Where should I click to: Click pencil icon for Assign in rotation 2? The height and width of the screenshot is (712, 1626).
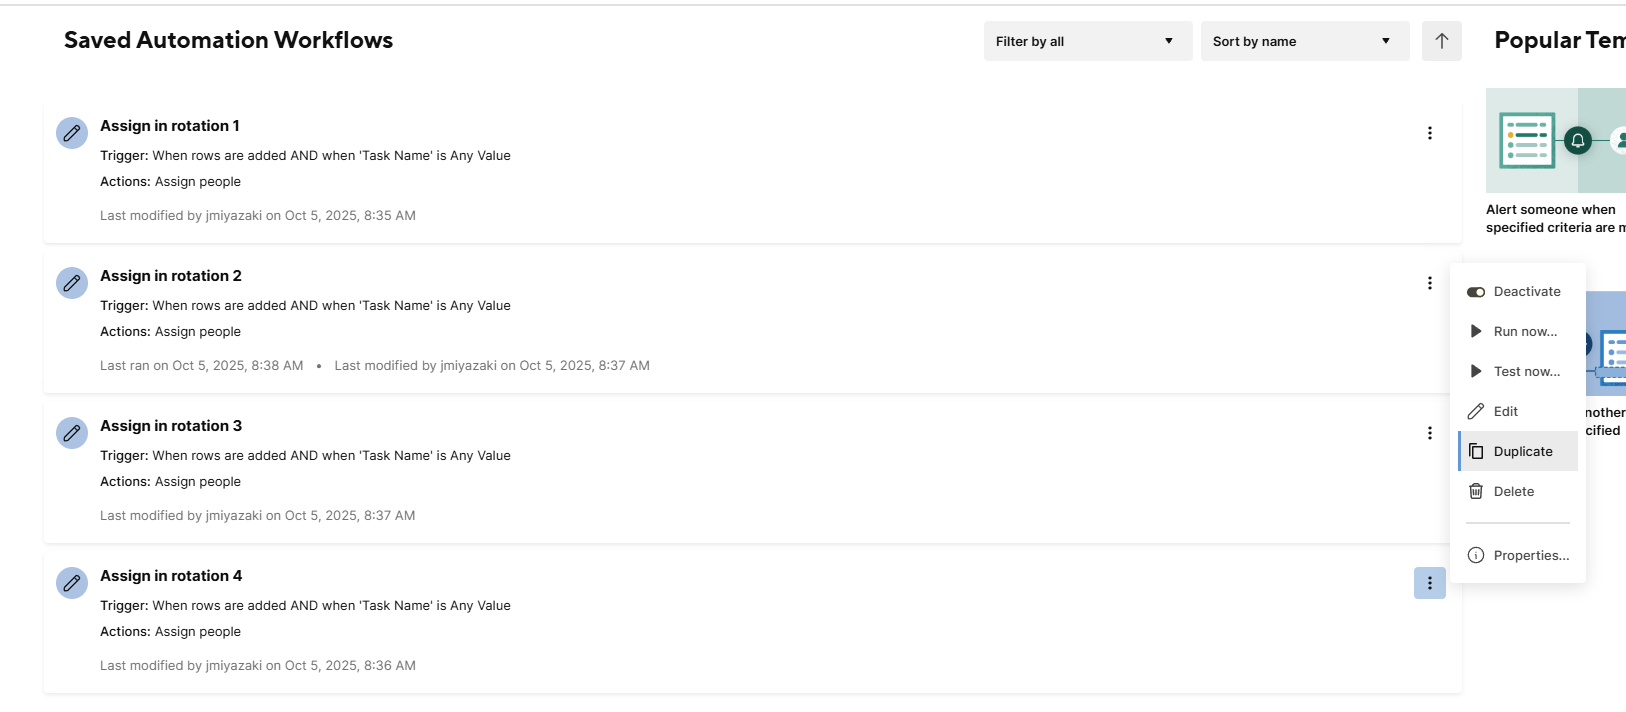coord(72,283)
